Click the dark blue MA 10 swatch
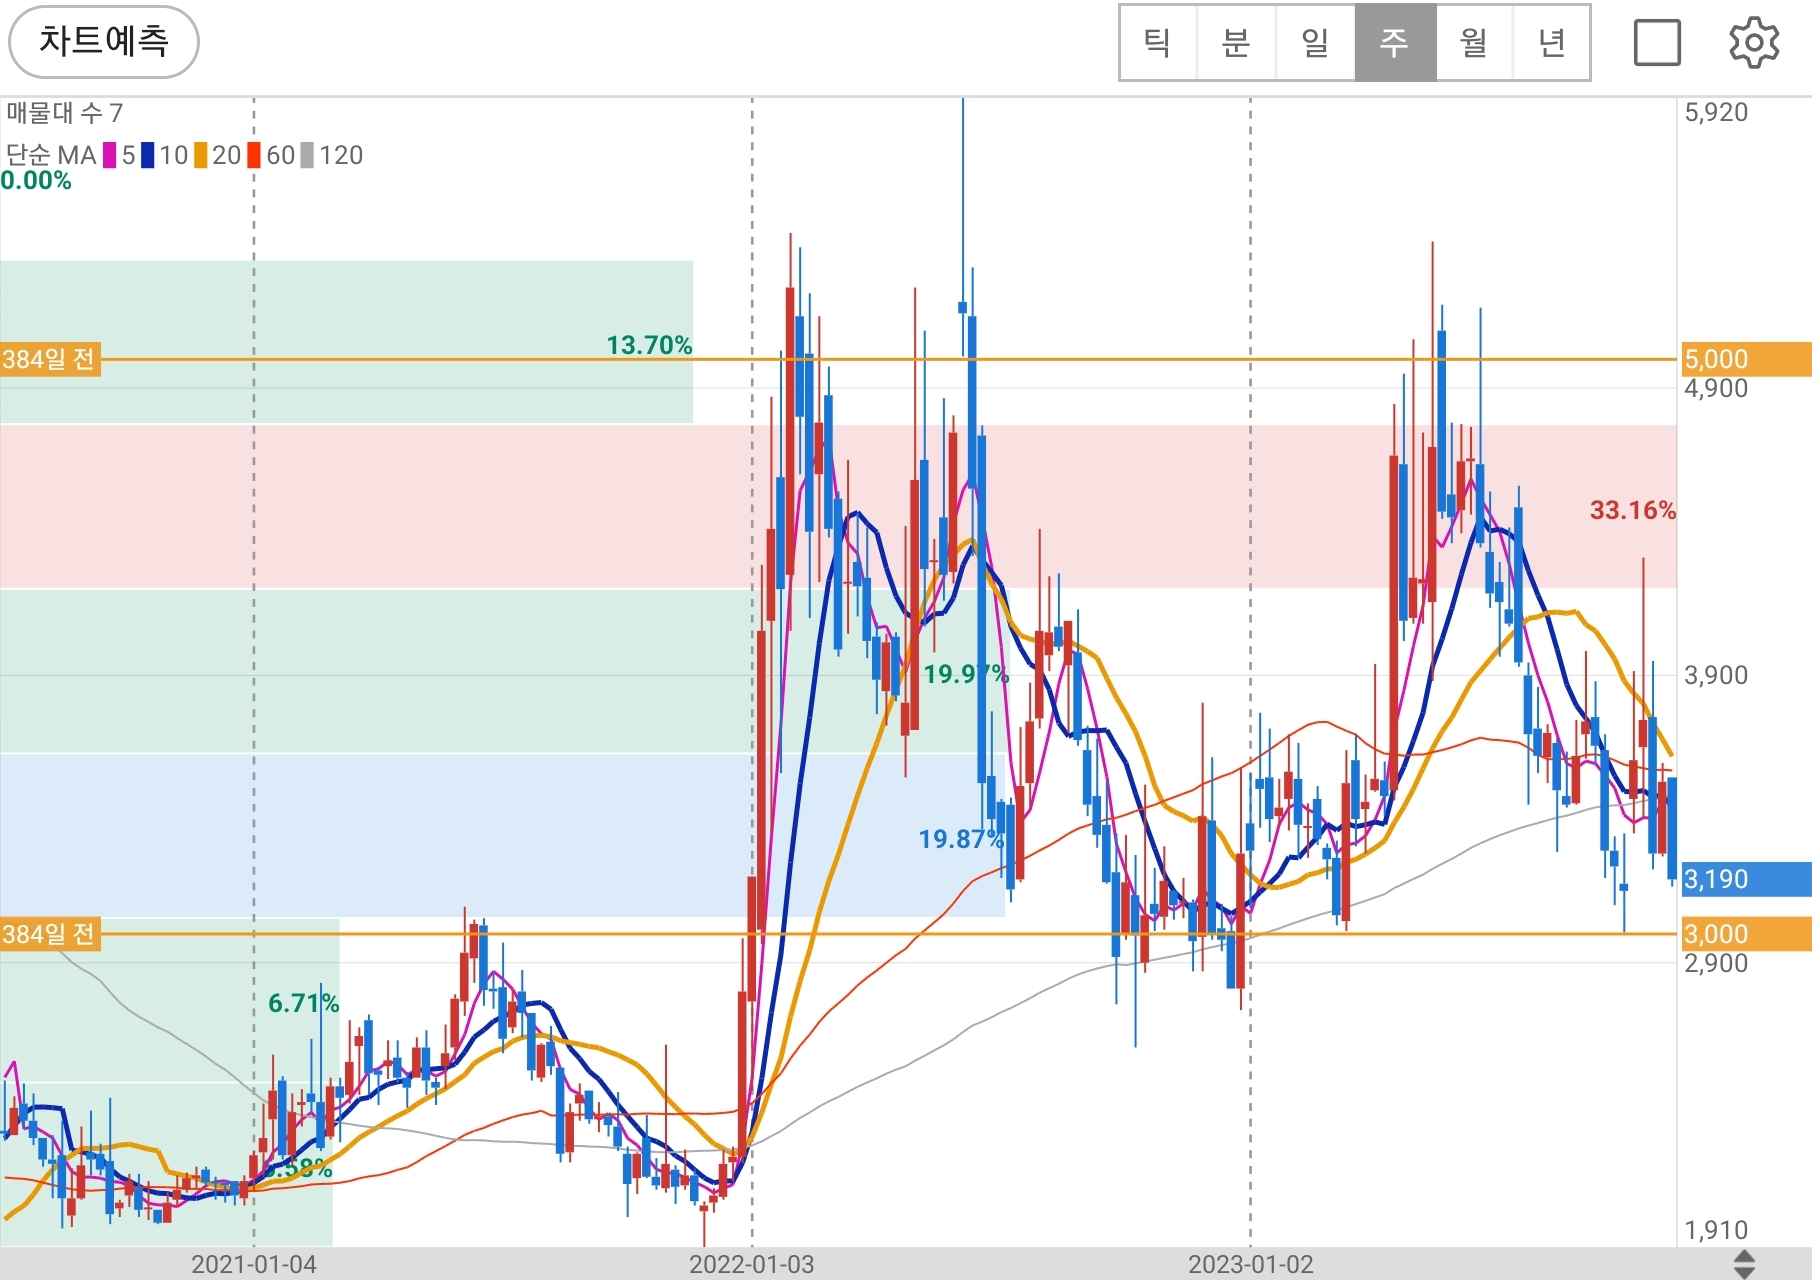Viewport: 1812px width, 1280px height. point(148,155)
